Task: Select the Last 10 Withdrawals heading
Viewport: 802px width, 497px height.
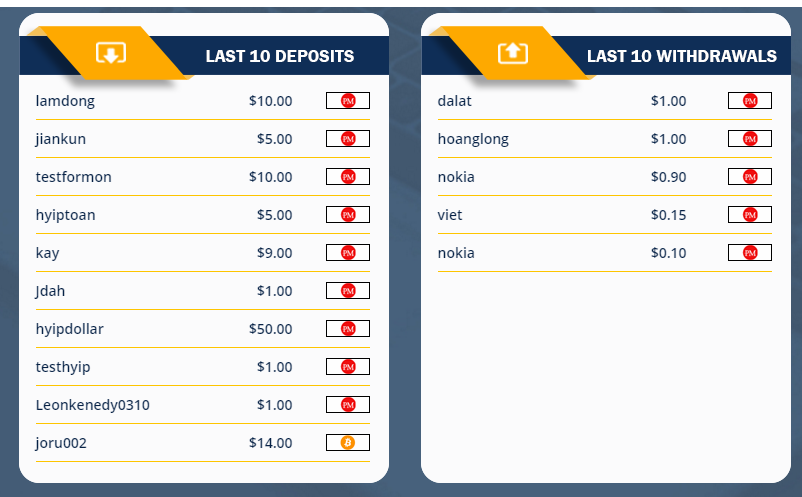Action: pyautogui.click(x=681, y=56)
